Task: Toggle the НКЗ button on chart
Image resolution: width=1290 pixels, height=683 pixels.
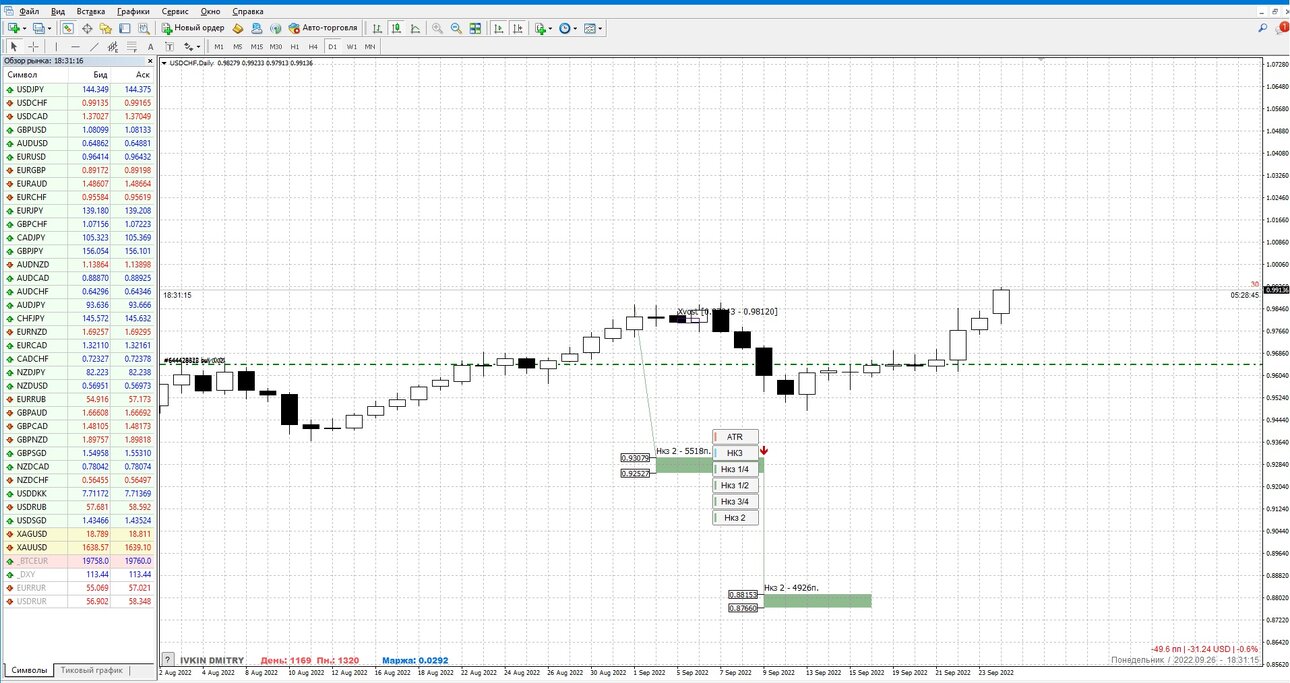Action: click(x=735, y=453)
